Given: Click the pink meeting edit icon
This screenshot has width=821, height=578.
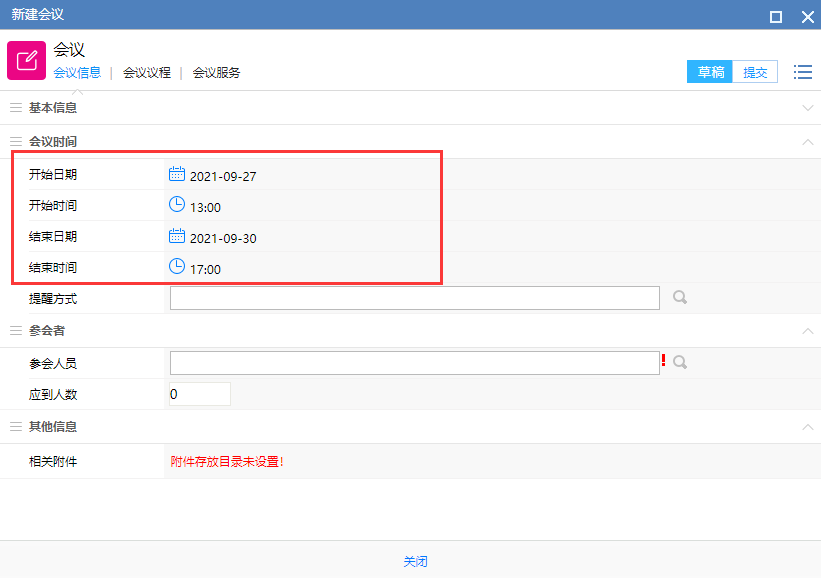Looking at the screenshot, I should (26, 60).
